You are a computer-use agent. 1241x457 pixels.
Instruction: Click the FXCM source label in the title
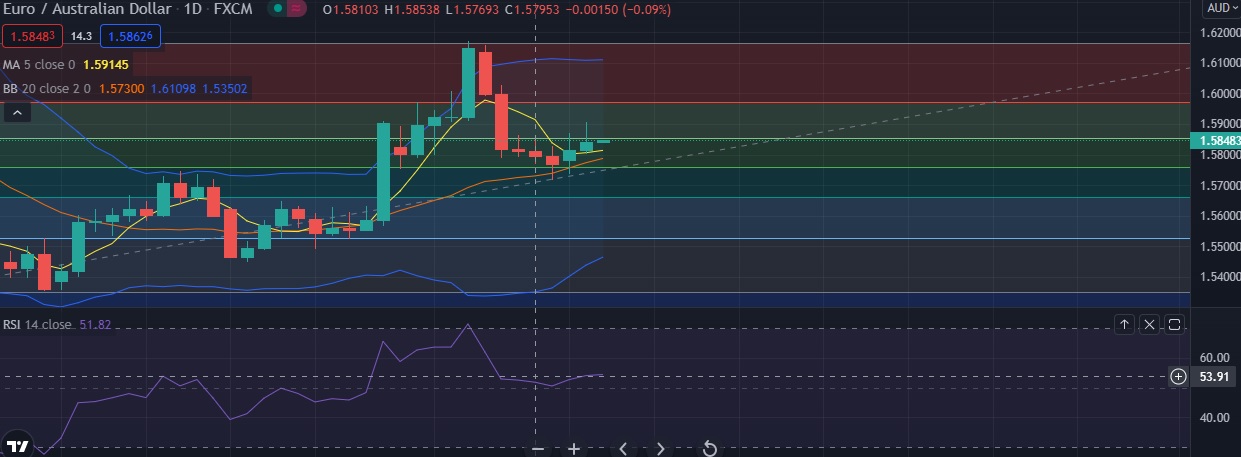tap(234, 10)
